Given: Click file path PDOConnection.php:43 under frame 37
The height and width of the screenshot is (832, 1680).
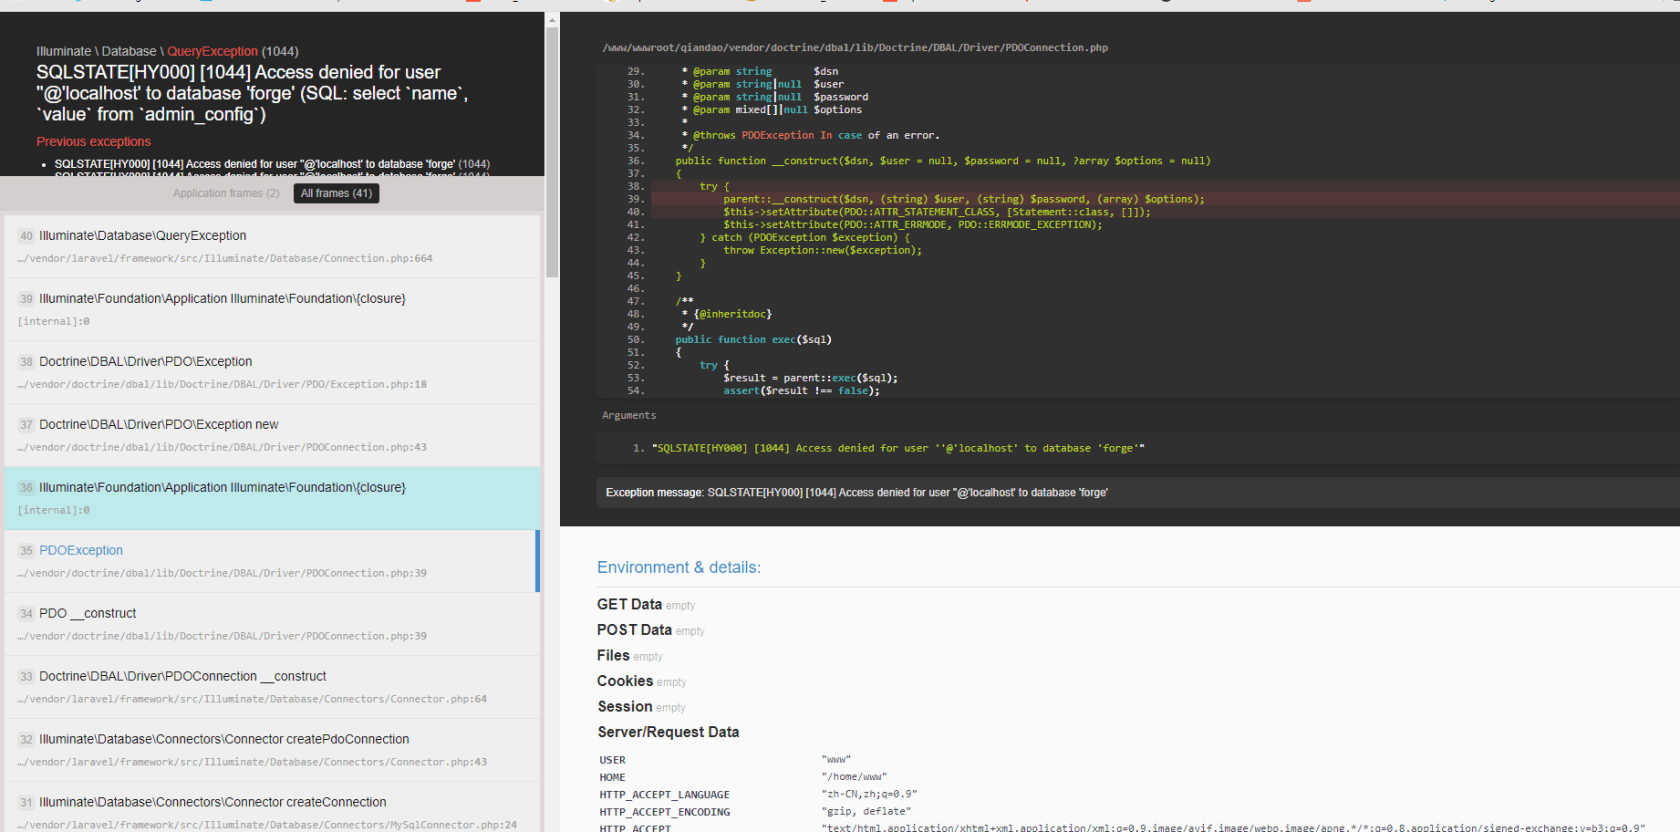Looking at the screenshot, I should point(222,447).
